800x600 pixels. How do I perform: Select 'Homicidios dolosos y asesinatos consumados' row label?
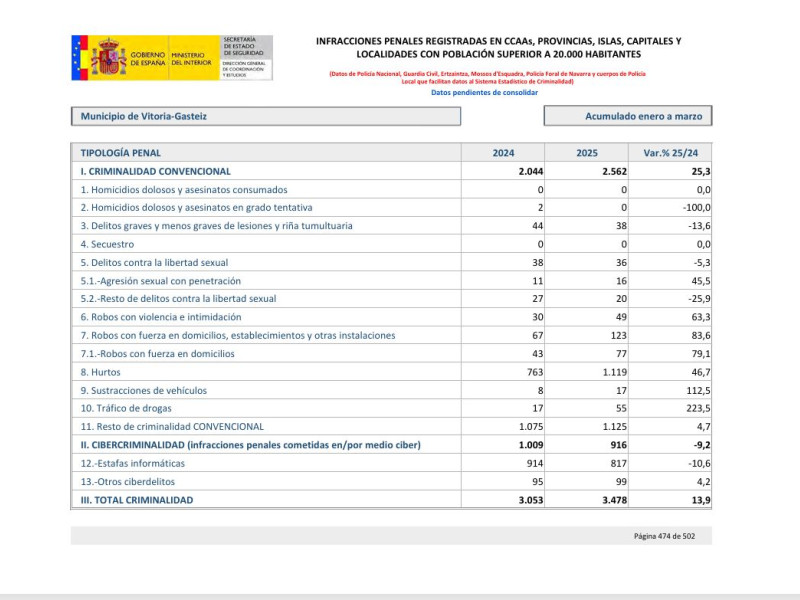coord(184,190)
